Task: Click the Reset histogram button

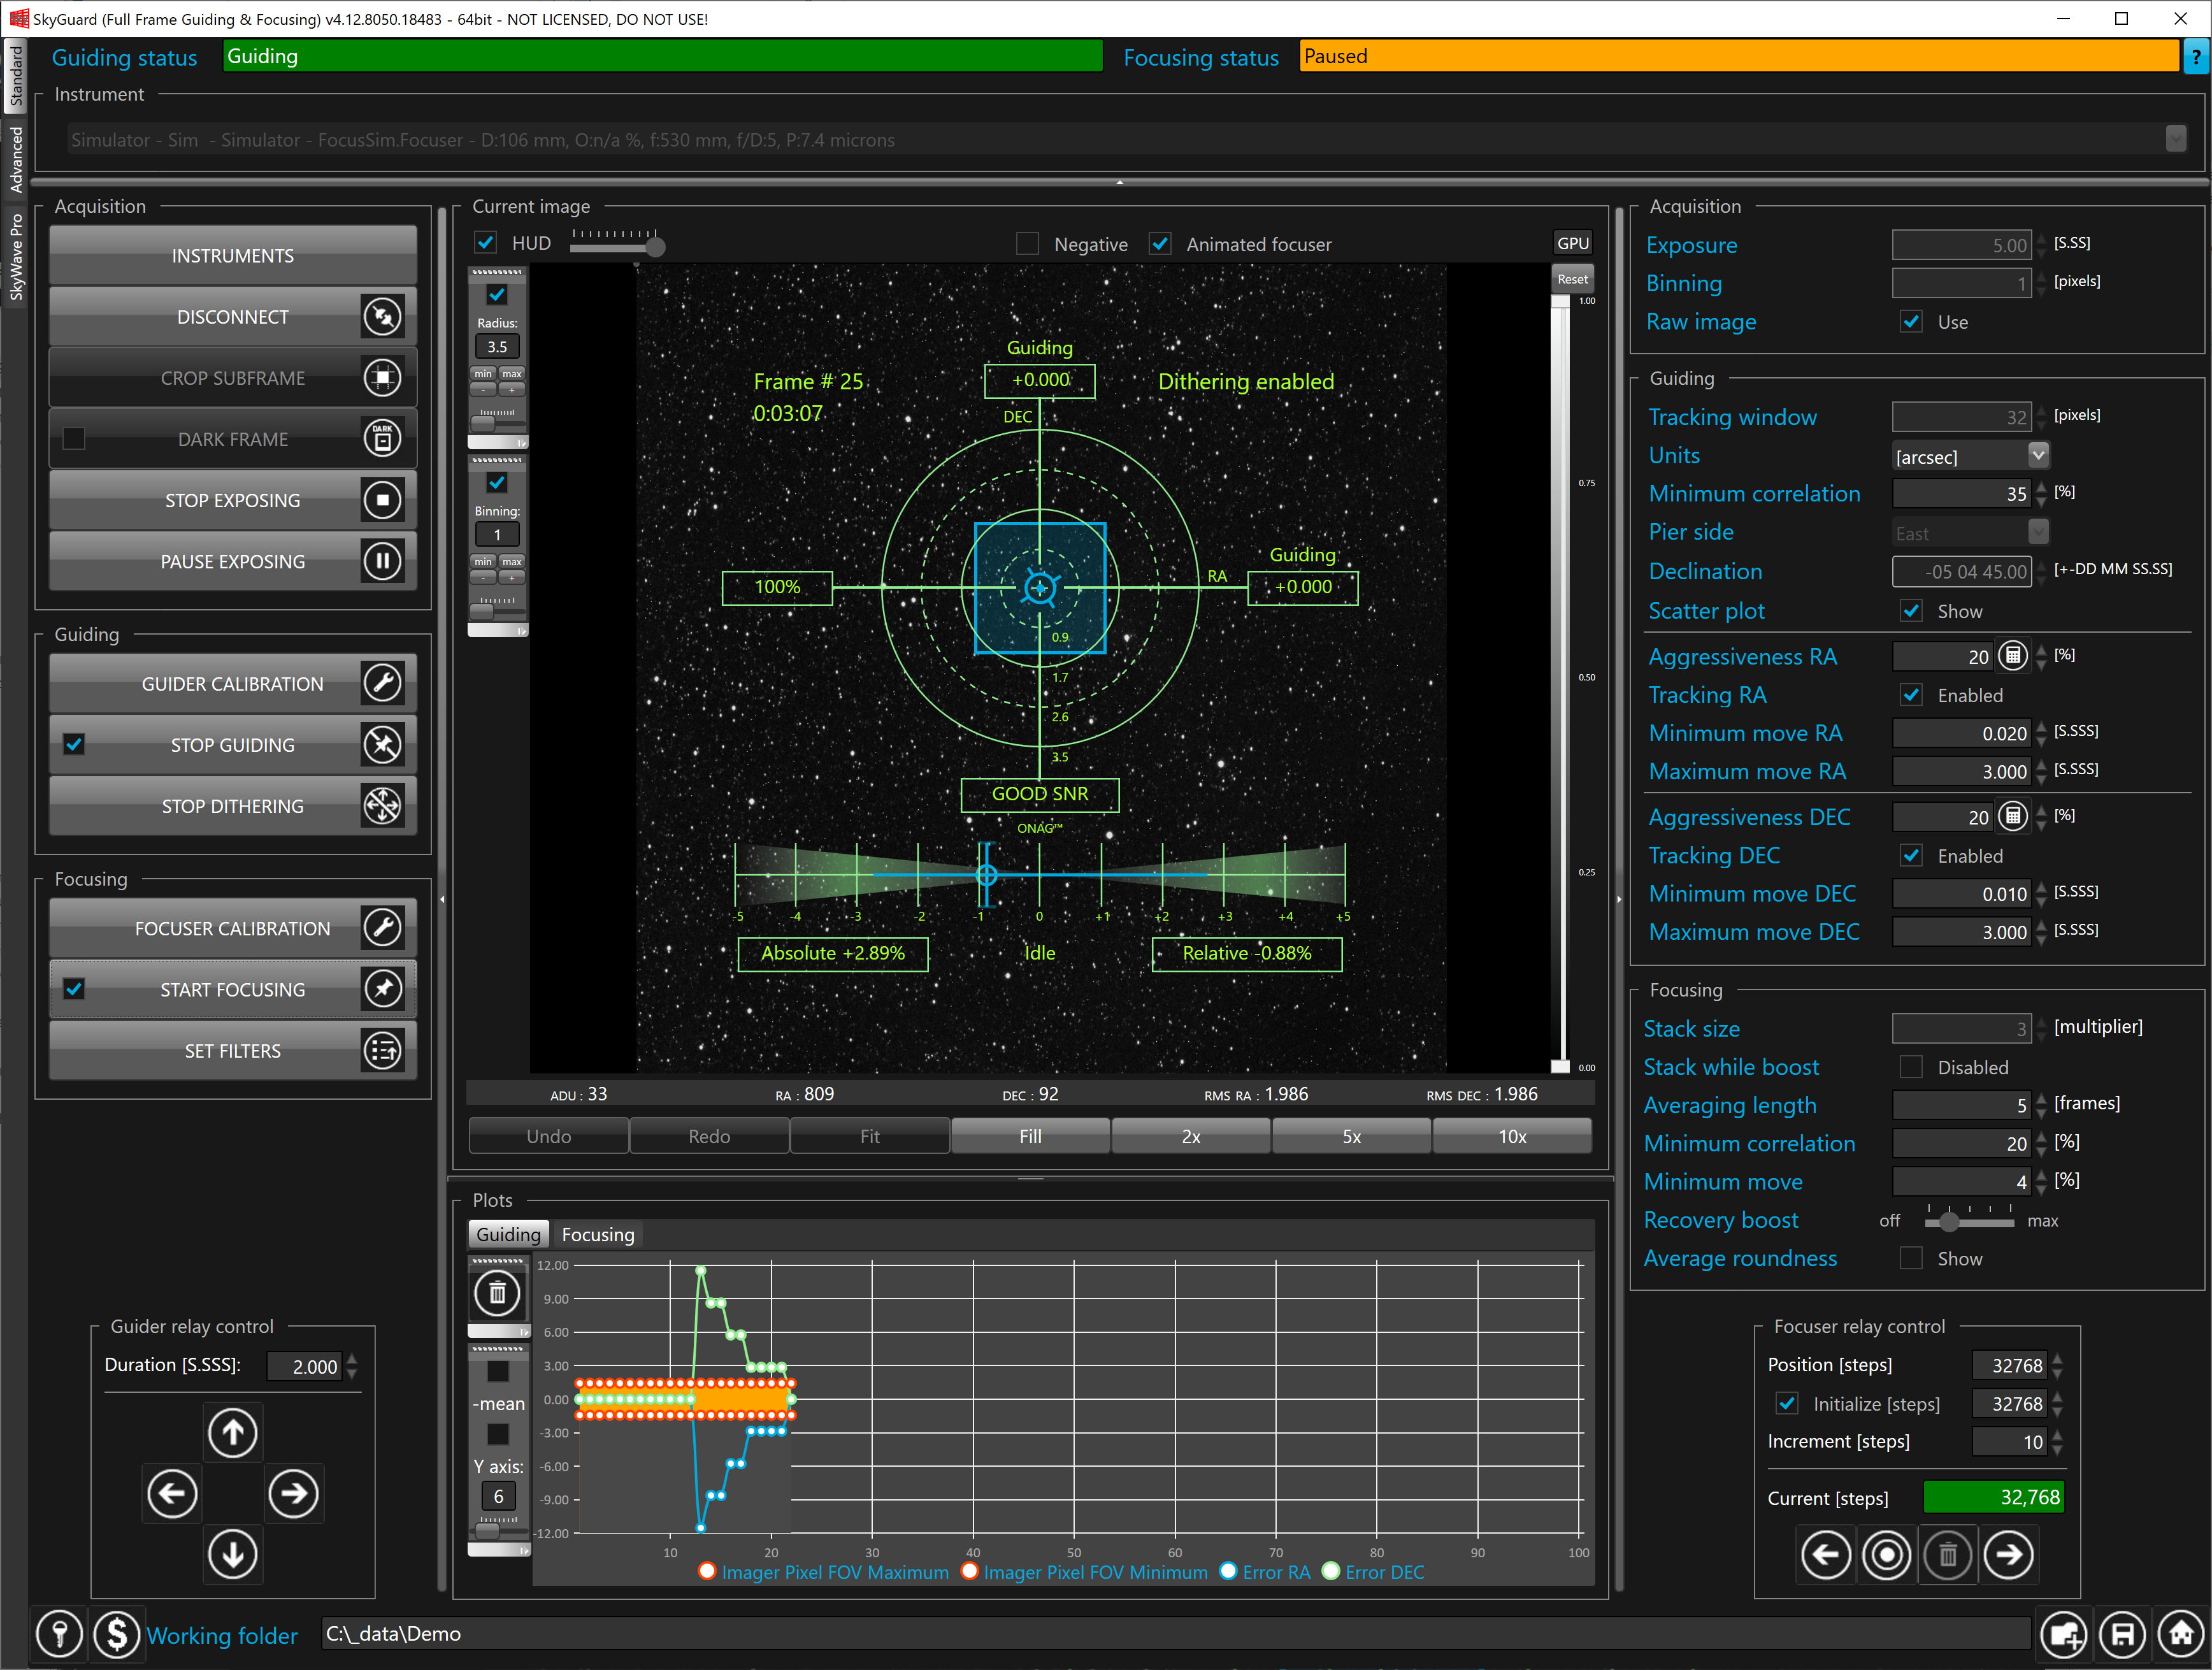Action: (1572, 279)
